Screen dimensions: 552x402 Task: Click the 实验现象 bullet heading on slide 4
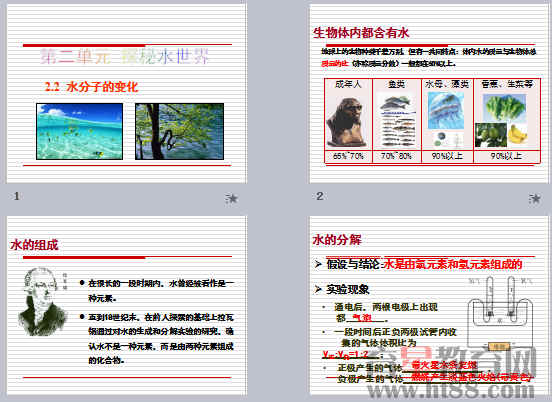tap(347, 289)
